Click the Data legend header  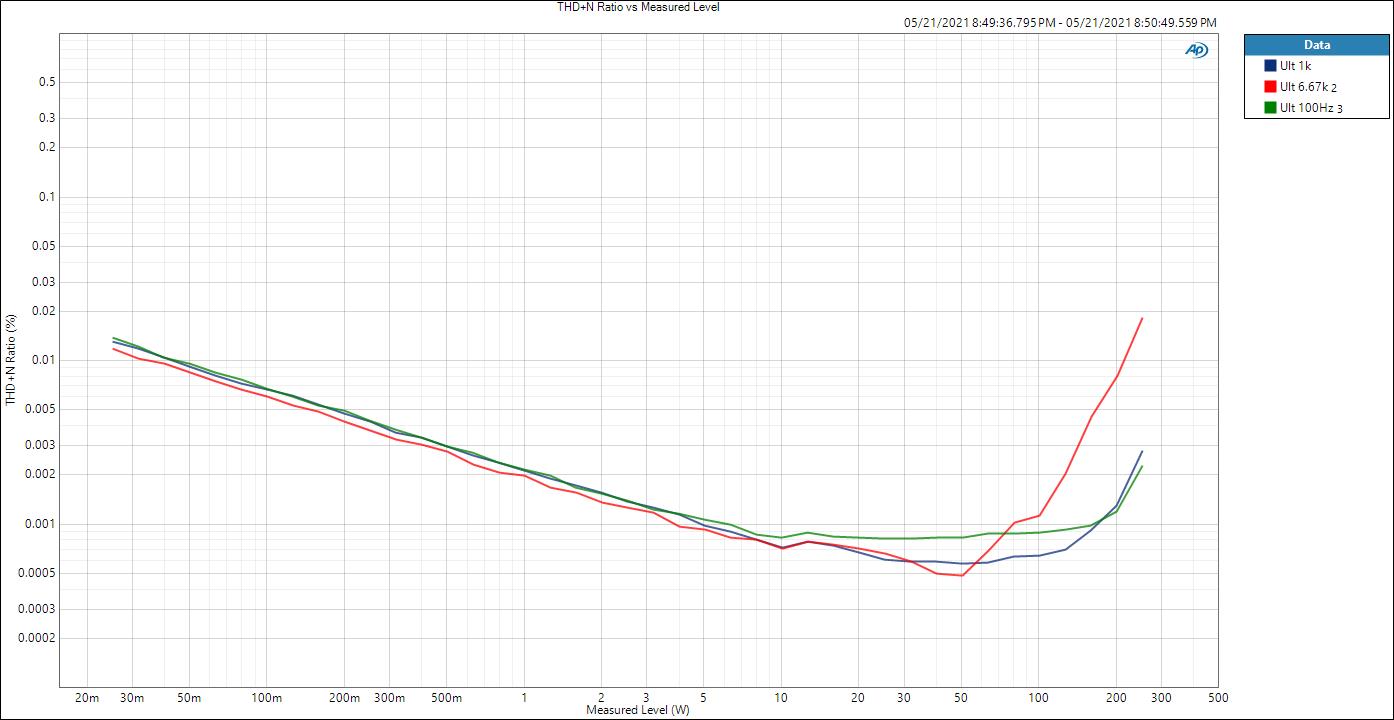1316,45
